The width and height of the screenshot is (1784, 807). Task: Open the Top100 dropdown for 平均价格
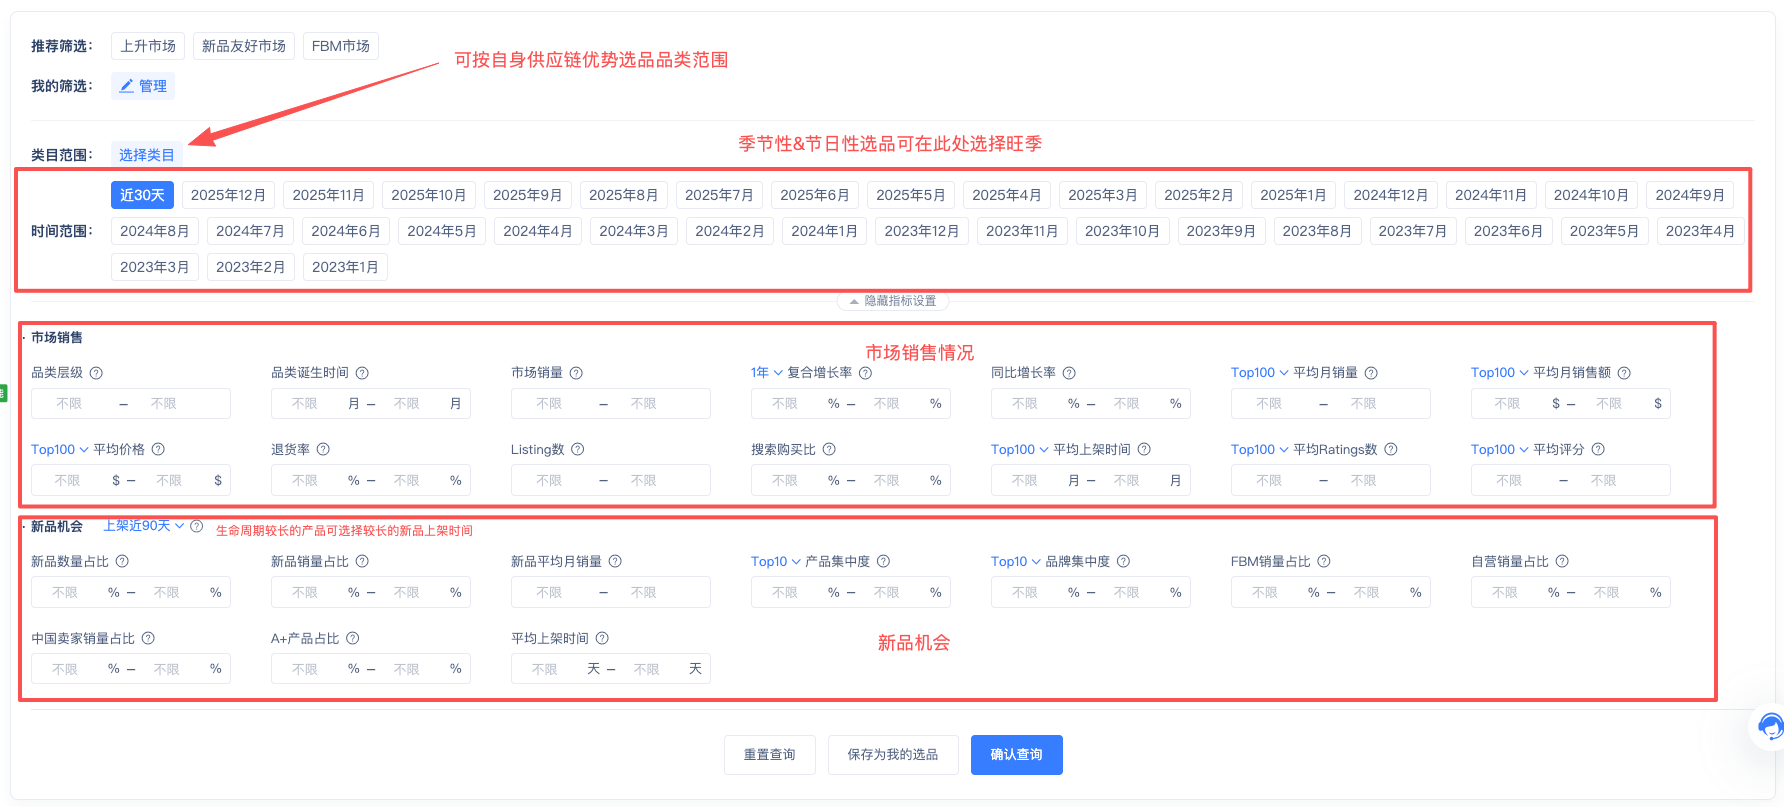point(60,450)
